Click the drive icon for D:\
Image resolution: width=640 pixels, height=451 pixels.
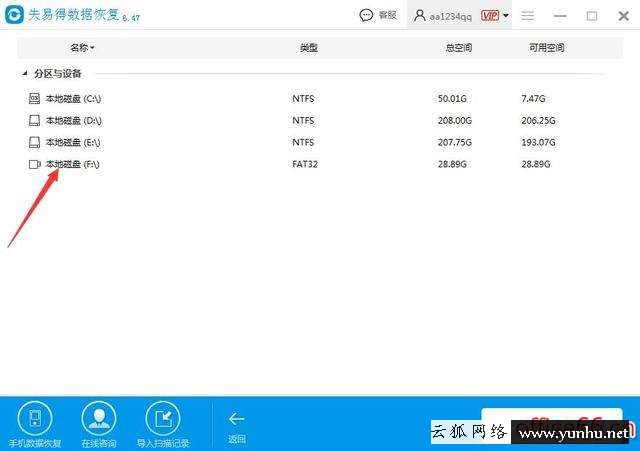34,120
